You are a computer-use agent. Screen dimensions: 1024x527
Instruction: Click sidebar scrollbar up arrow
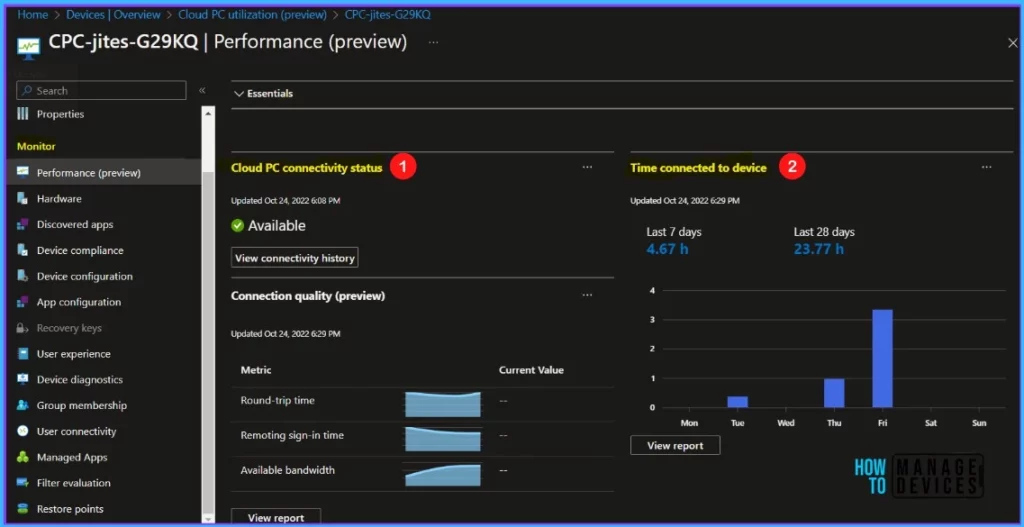208,112
